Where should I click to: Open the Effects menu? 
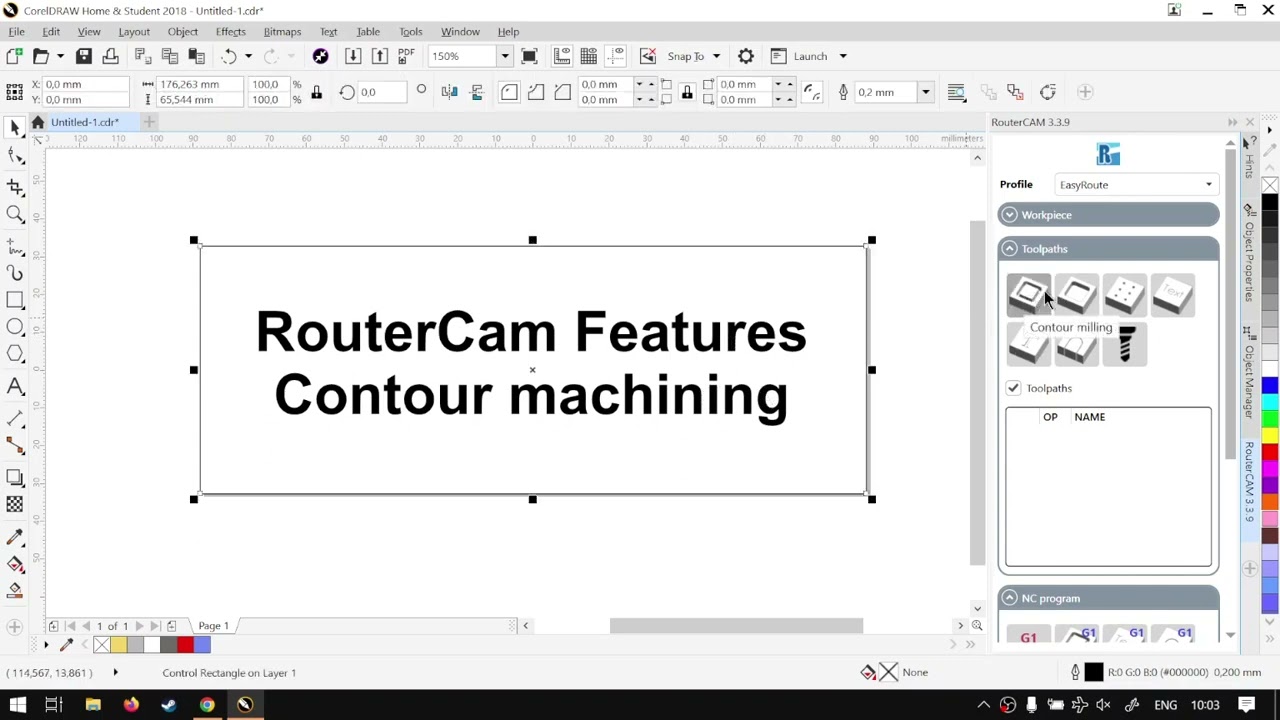click(230, 32)
